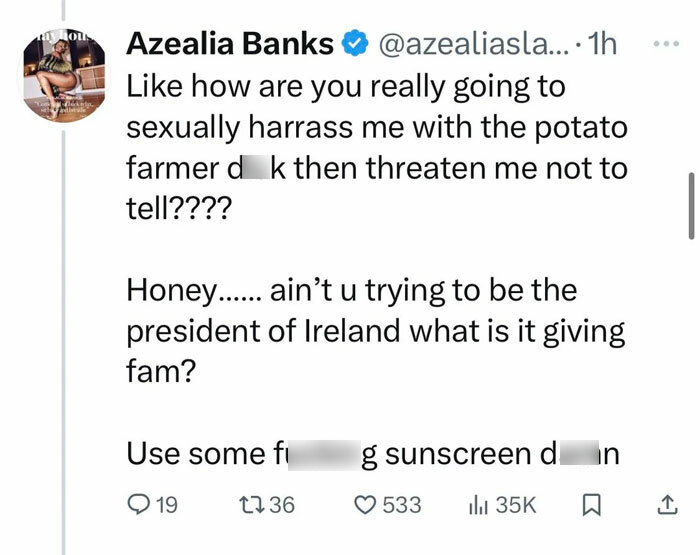Open the three-dot more options menu
This screenshot has width=700, height=555.
[664, 46]
